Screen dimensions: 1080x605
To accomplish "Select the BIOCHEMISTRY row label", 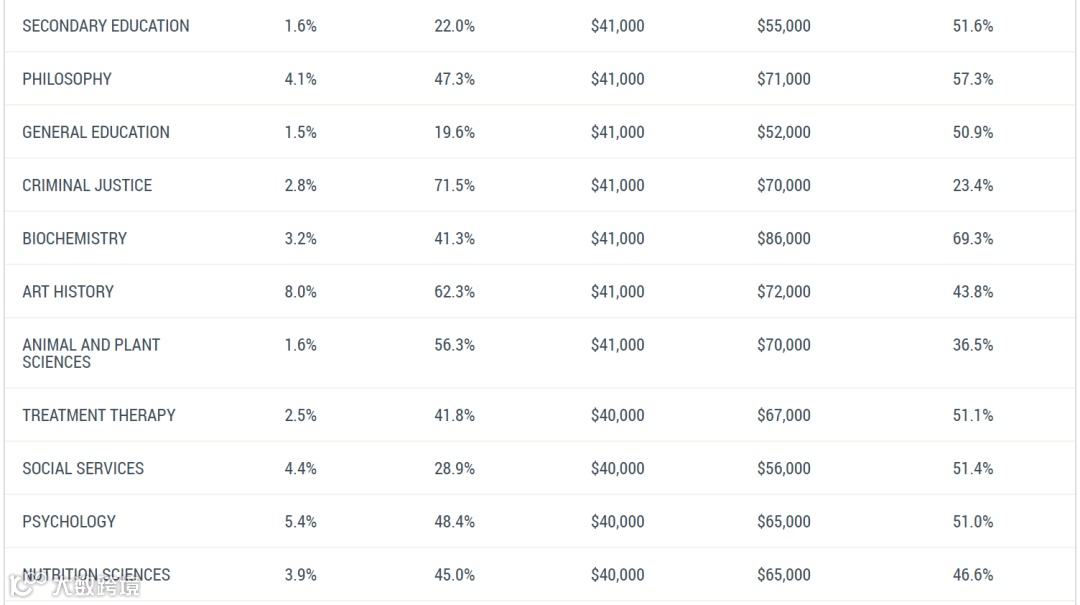I will click(x=75, y=238).
